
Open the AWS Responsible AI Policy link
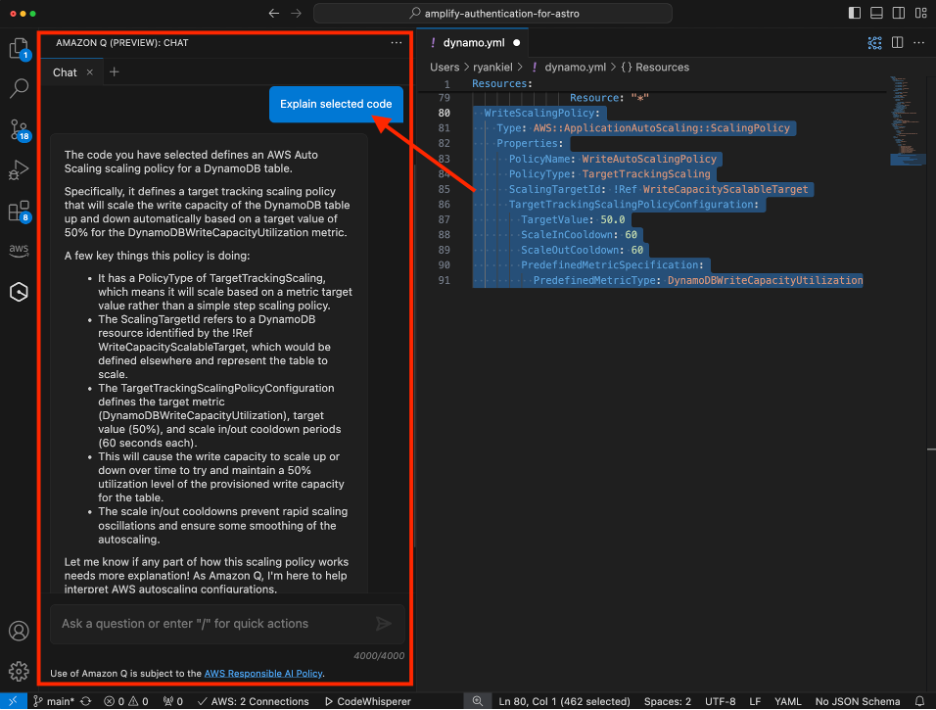pyautogui.click(x=265, y=674)
